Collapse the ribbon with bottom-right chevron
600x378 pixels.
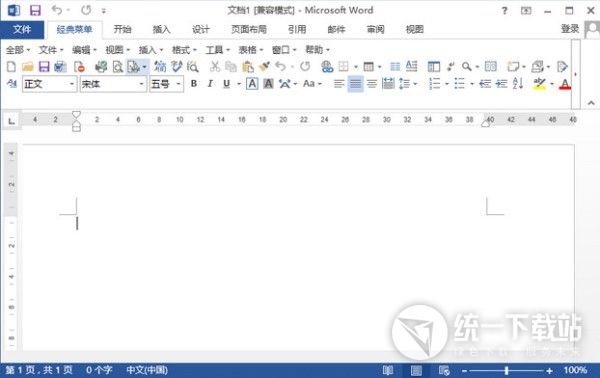pos(591,103)
